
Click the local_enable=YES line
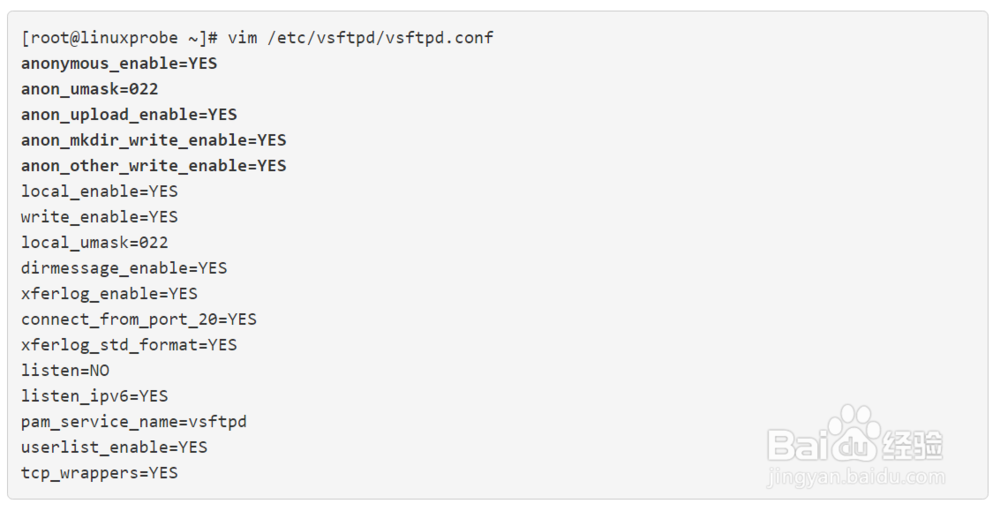(x=99, y=191)
